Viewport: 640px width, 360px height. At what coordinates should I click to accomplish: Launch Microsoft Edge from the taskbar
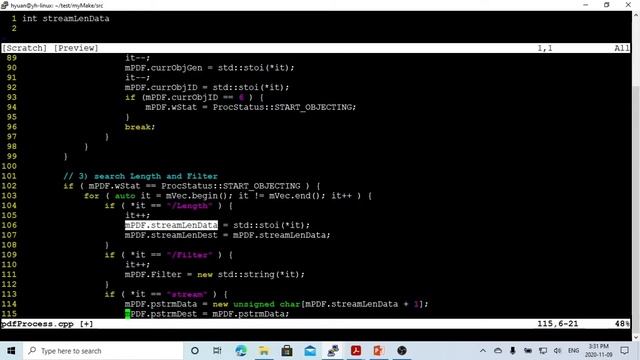coord(241,351)
